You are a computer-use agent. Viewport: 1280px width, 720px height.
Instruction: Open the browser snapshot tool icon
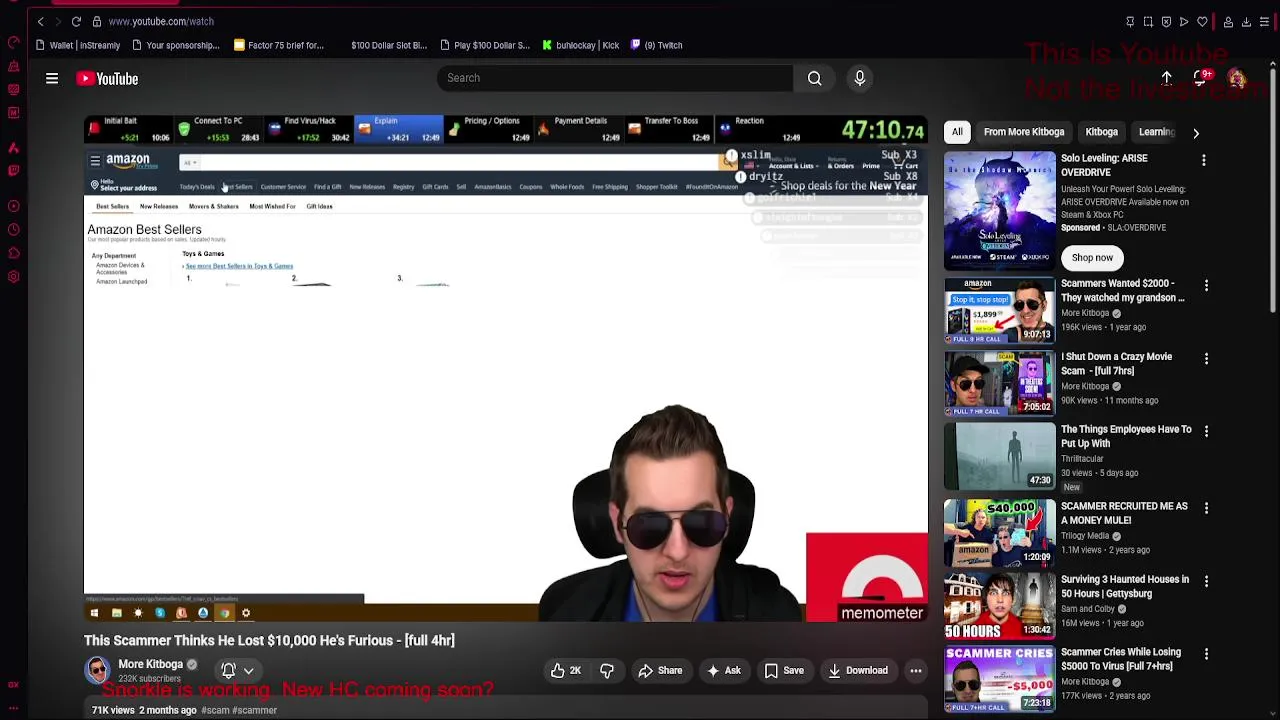(1148, 21)
